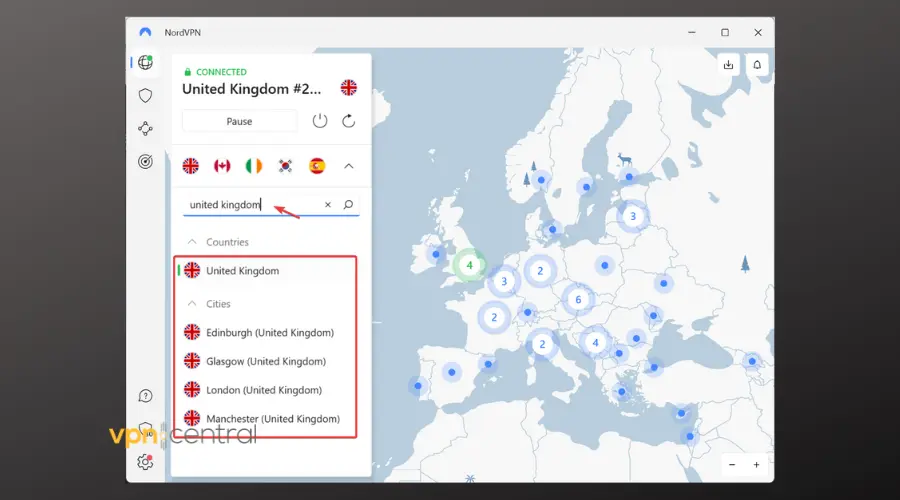Select the Canada recent flag
This screenshot has height=500, width=900.
point(222,166)
